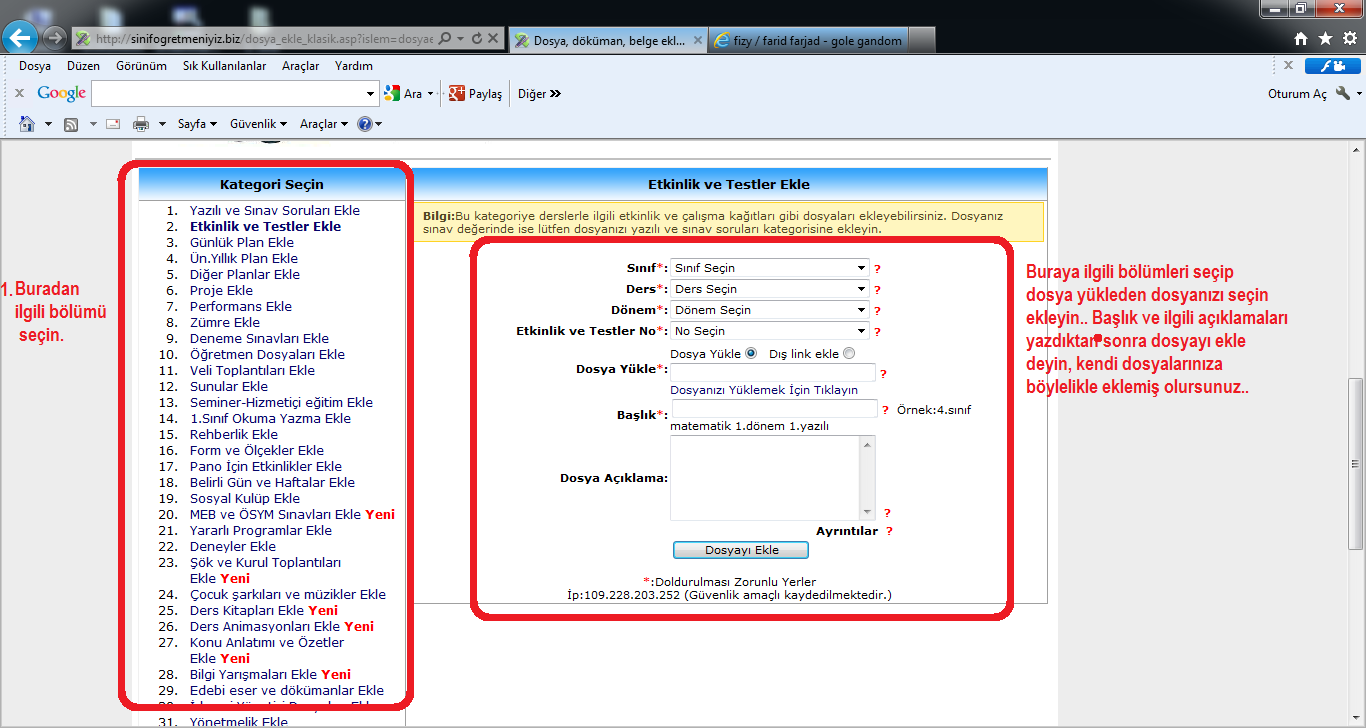Click the RSS feeds icon
Screen dimensions: 1366x728
[x=71, y=124]
